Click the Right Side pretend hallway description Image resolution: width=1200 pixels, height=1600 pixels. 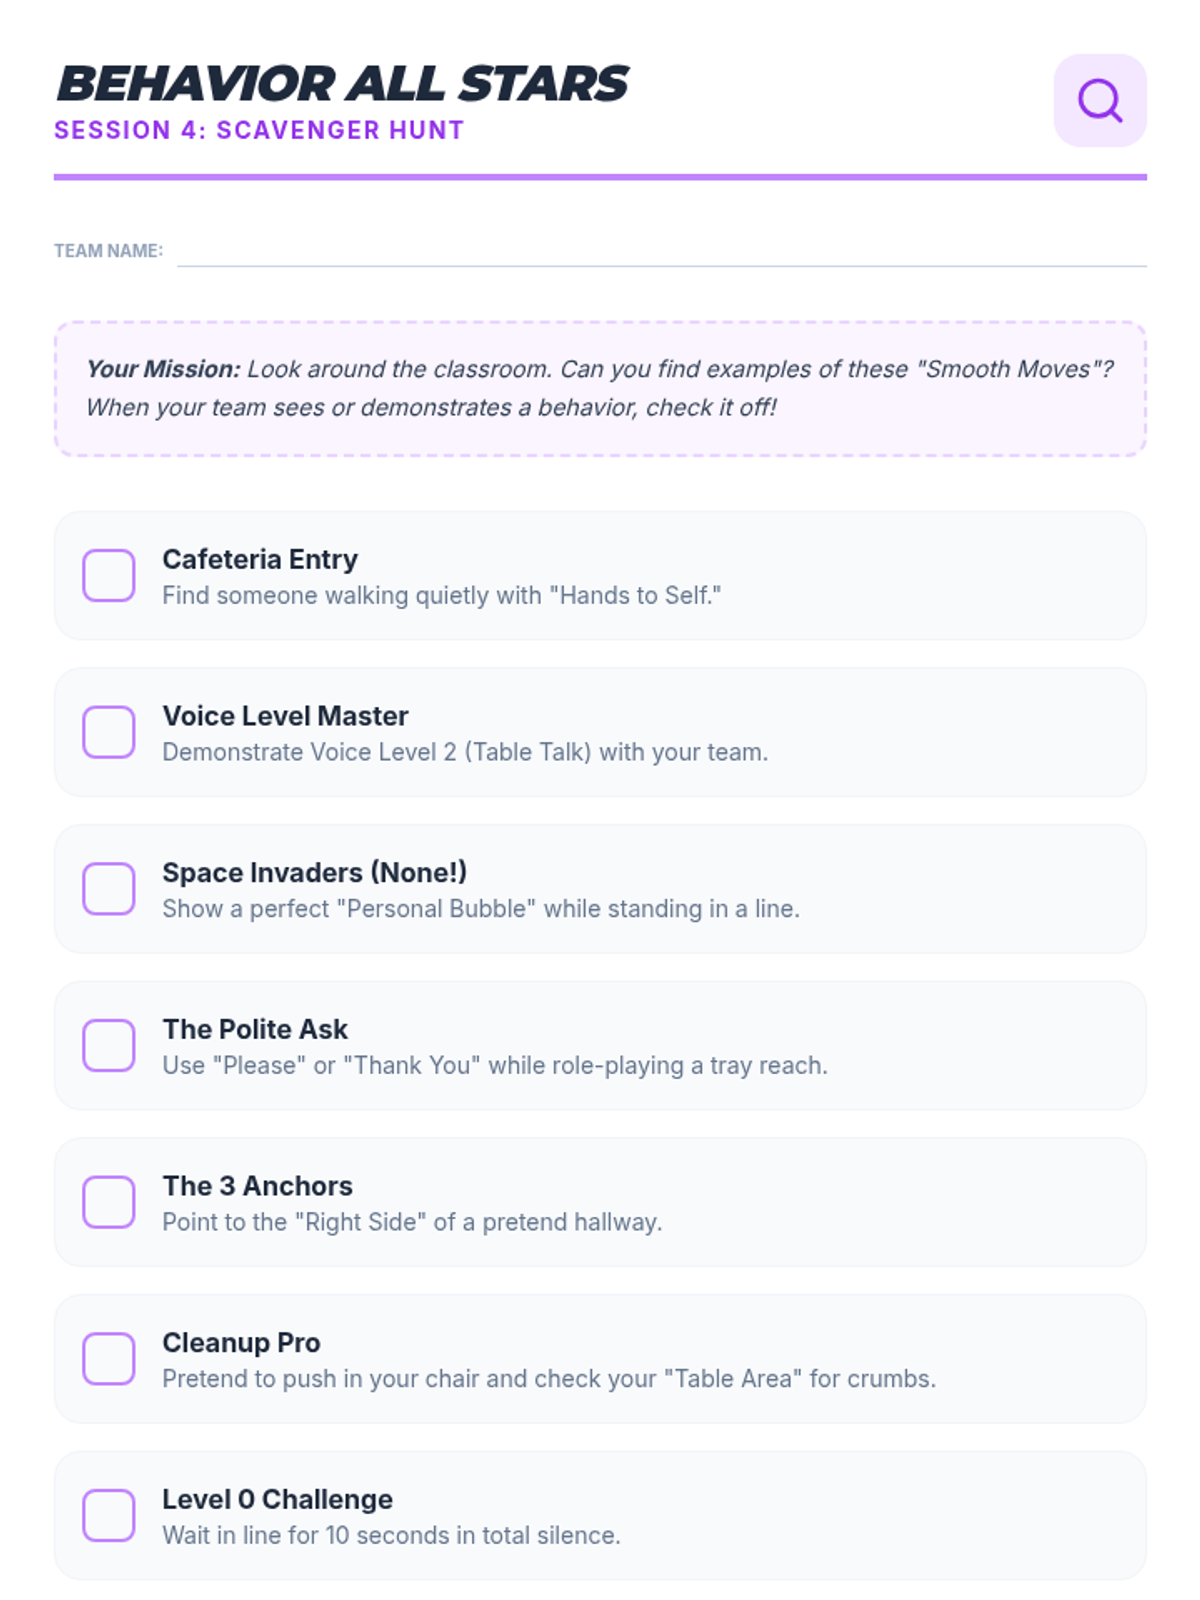click(x=412, y=1222)
